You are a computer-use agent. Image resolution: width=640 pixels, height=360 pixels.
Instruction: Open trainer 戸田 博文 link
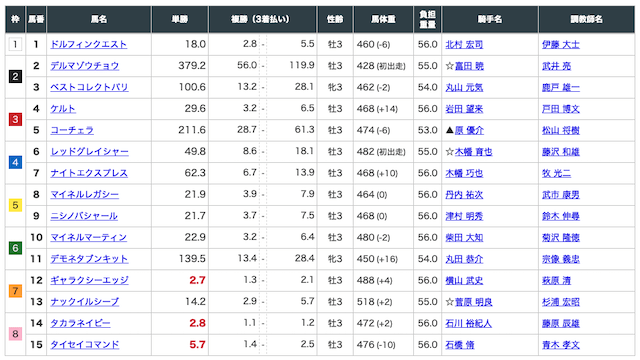(x=561, y=109)
